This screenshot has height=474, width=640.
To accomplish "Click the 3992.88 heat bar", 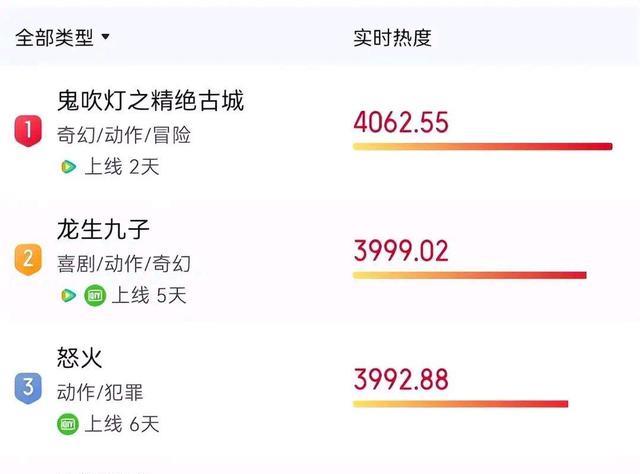I will pos(460,404).
